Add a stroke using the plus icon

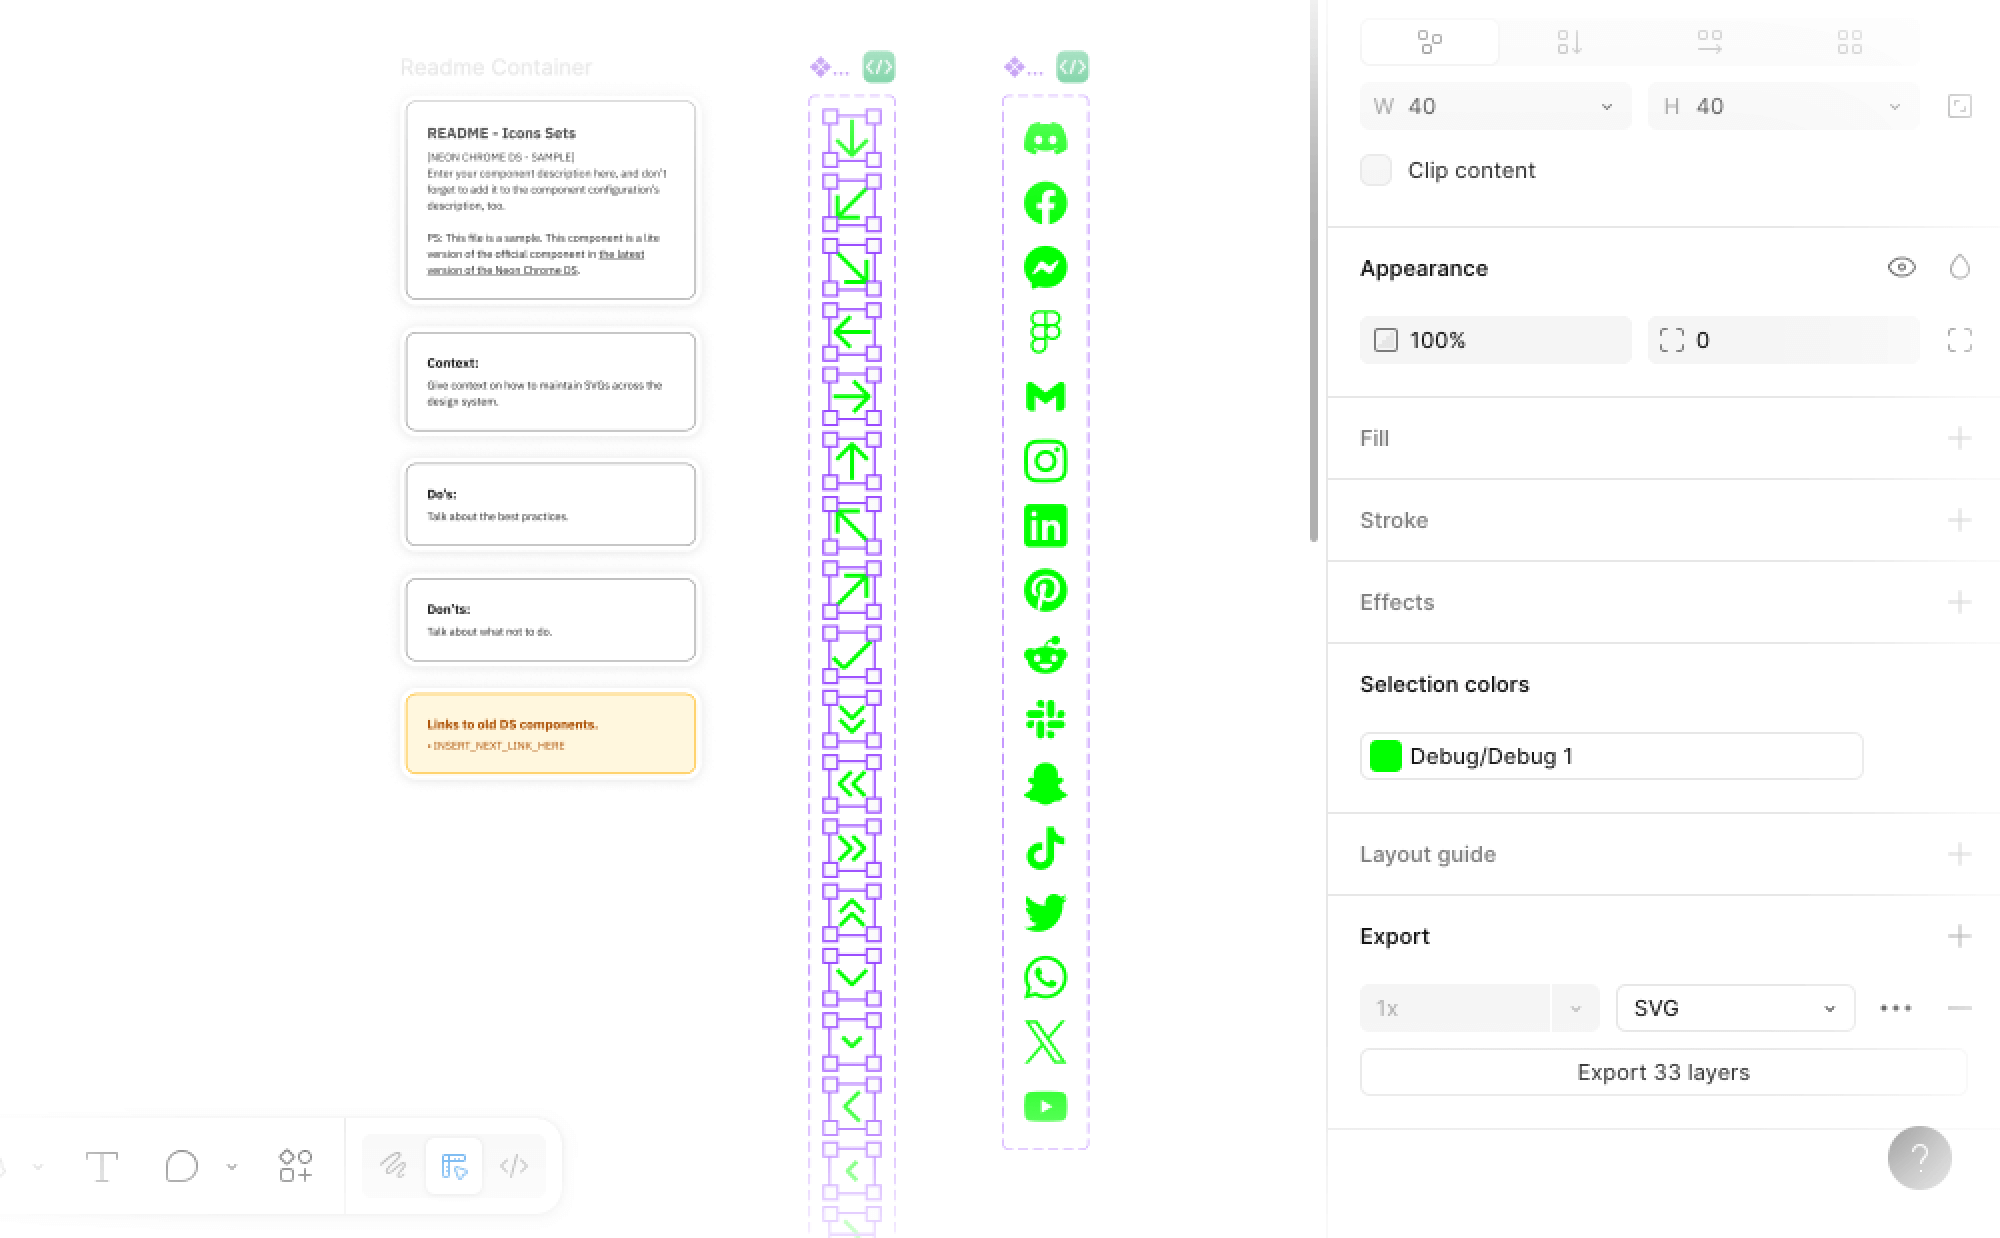[x=1959, y=520]
